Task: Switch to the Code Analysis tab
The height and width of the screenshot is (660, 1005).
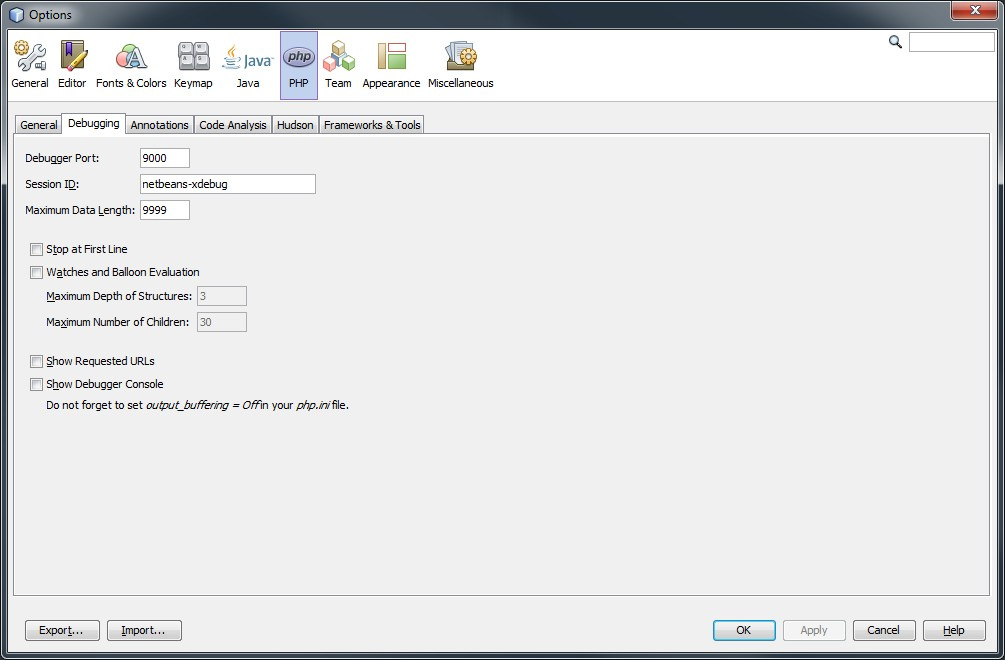Action: click(x=233, y=125)
